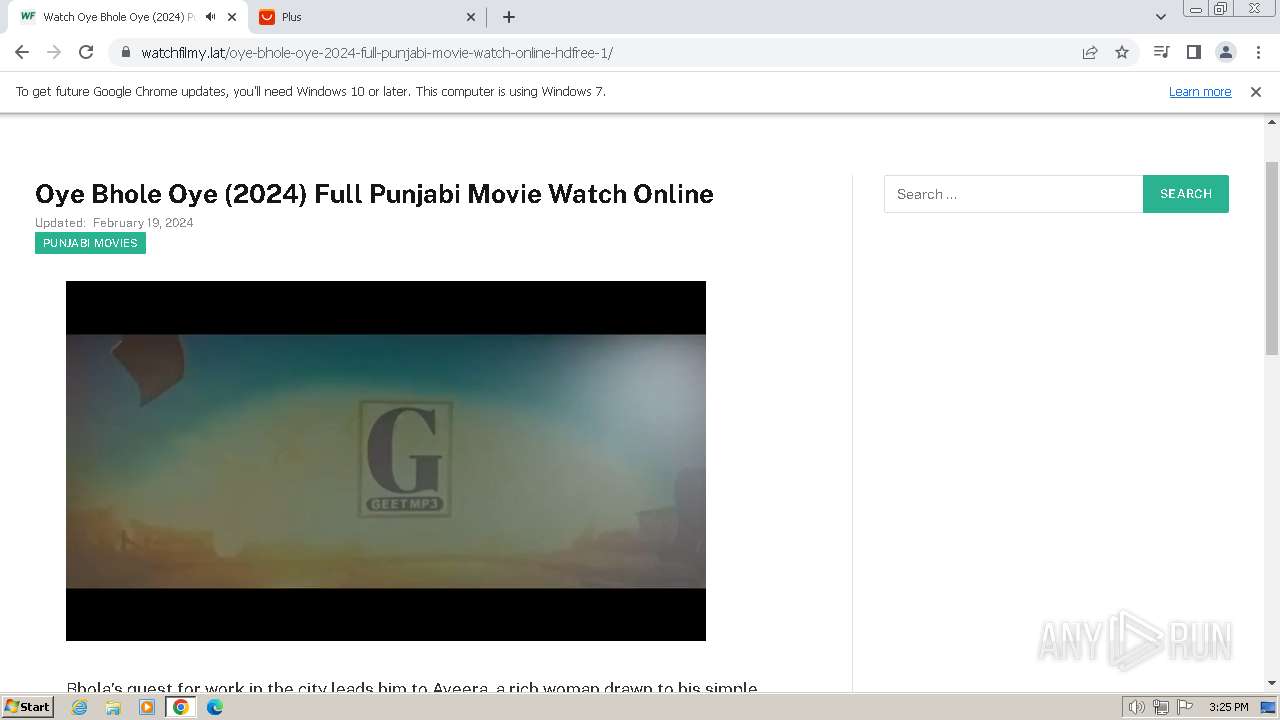Open the PUNJABI MOVIES category tag
1280x720 pixels.
pyautogui.click(x=90, y=243)
